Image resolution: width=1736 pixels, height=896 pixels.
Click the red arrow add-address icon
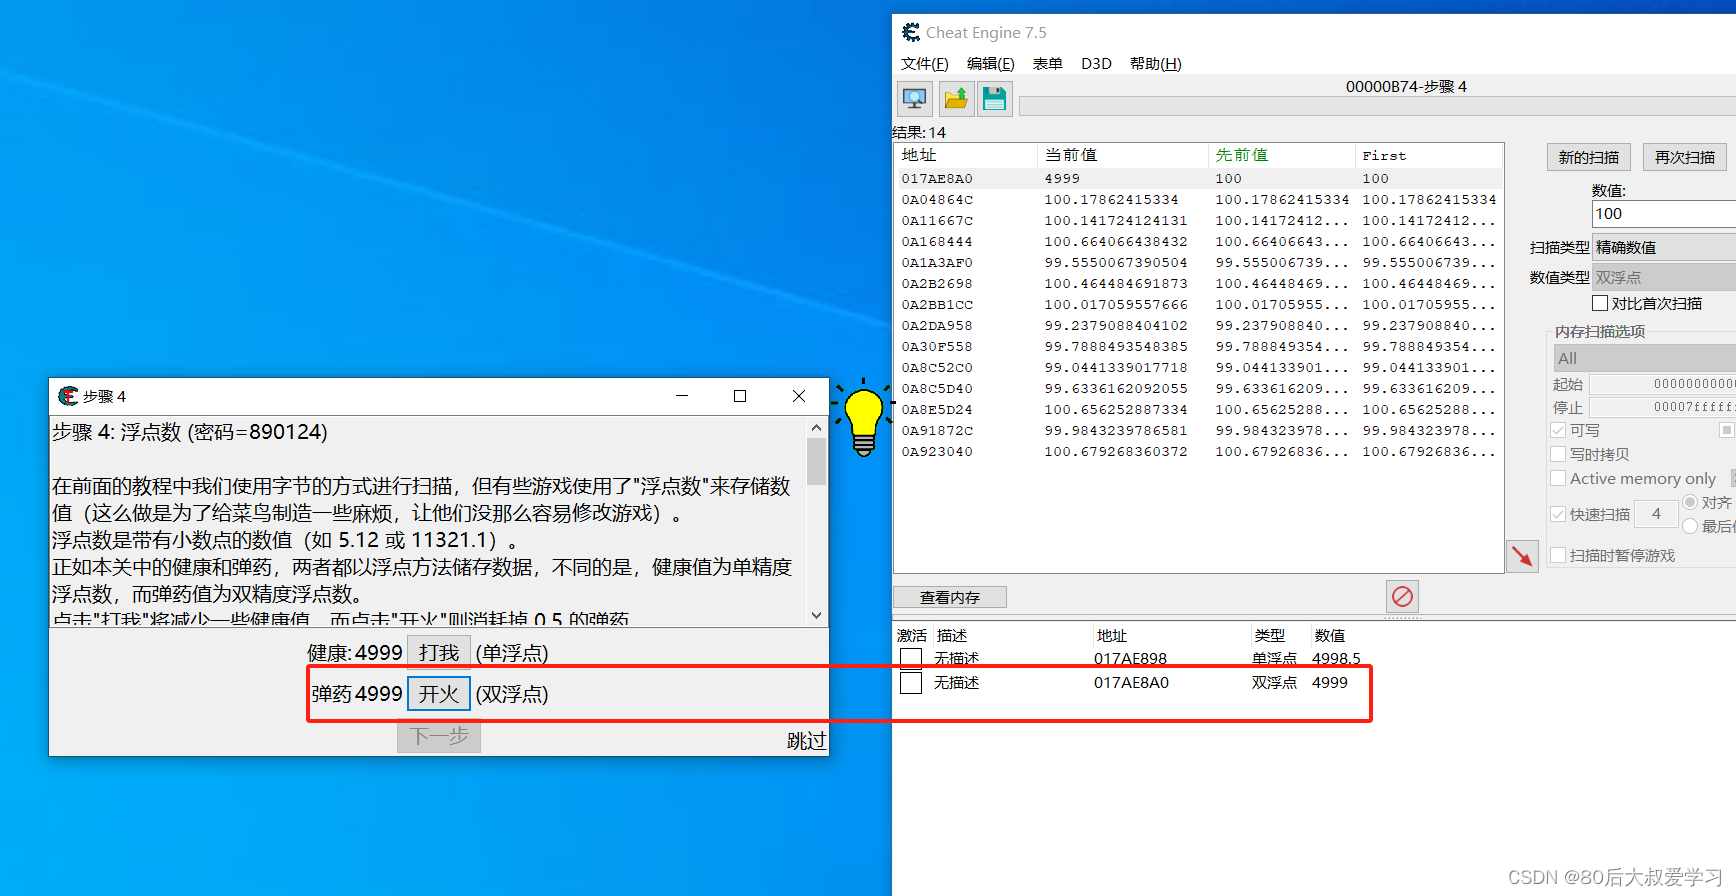point(1522,556)
